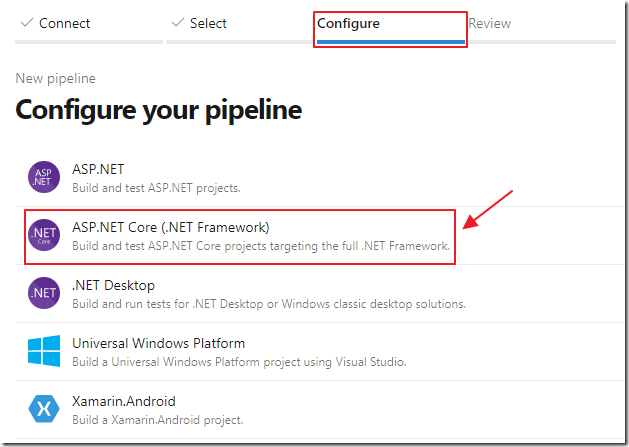
Task: Click the ASP.NET purple circle icon
Action: (x=44, y=177)
